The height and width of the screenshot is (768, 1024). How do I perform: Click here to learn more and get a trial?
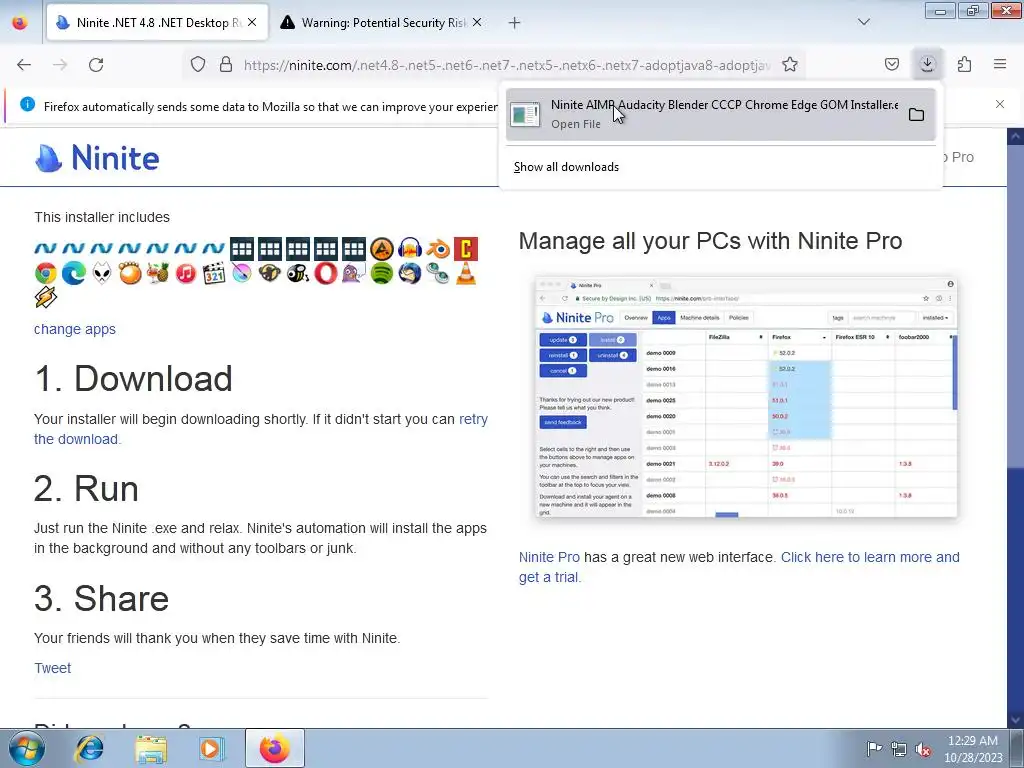[739, 567]
